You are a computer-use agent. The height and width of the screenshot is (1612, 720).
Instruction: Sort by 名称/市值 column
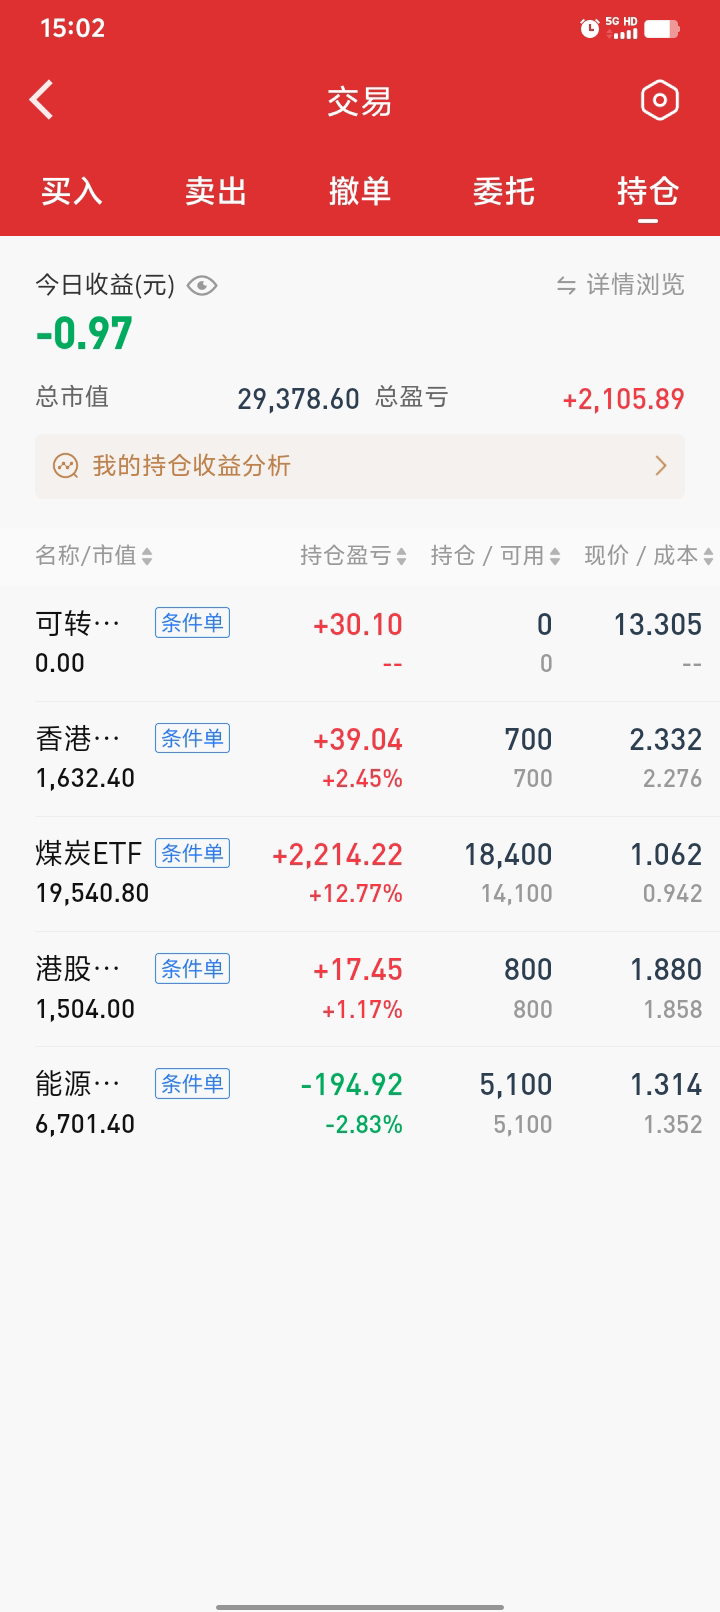pyautogui.click(x=93, y=556)
